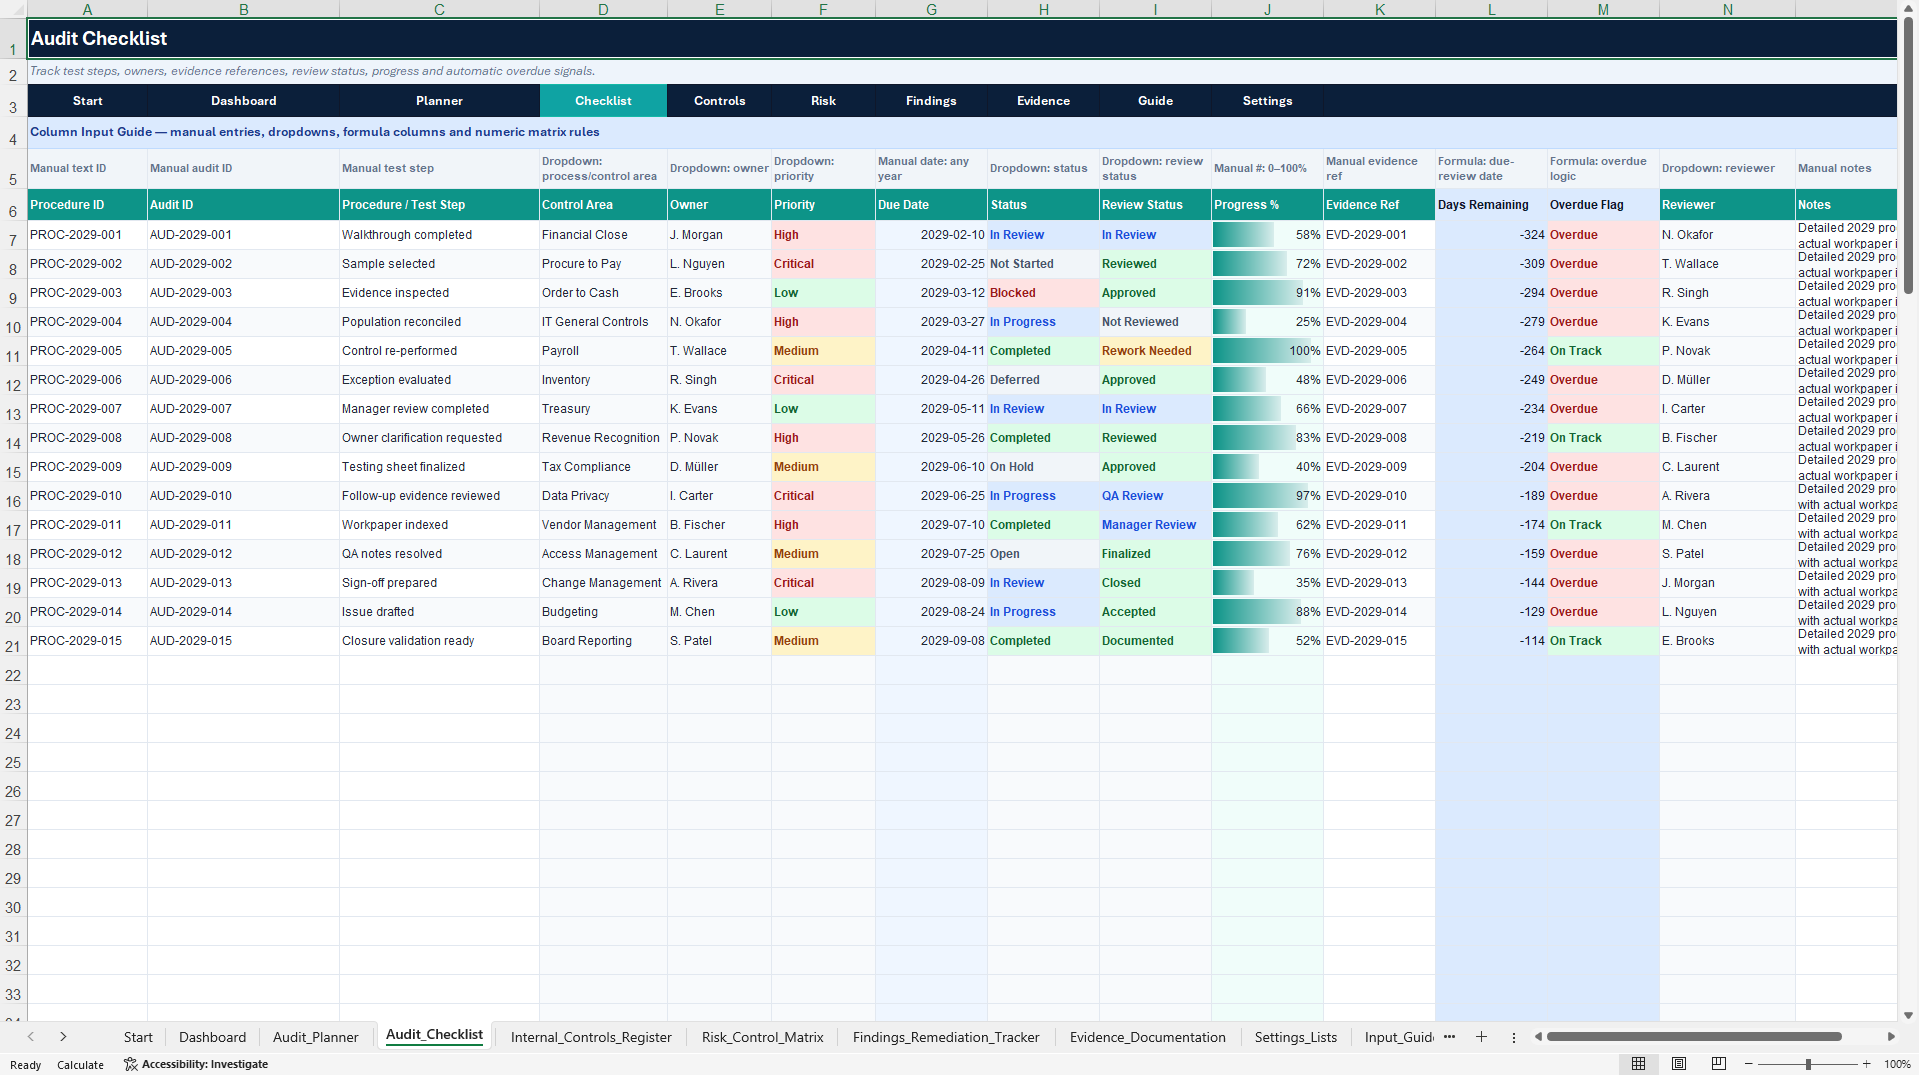Click vertical scrollbar up arrow

[1908, 8]
